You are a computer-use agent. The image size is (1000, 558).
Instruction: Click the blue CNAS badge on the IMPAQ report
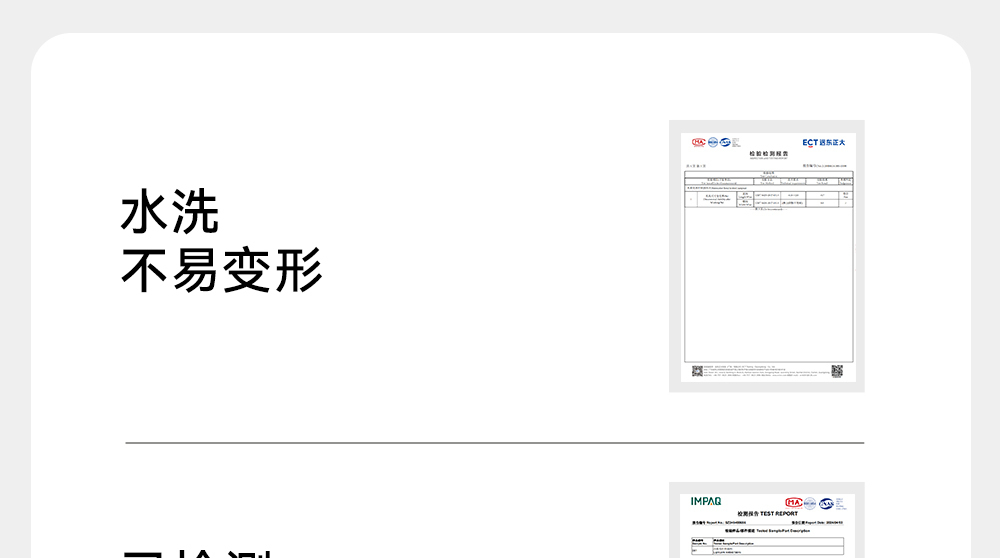coord(826,503)
